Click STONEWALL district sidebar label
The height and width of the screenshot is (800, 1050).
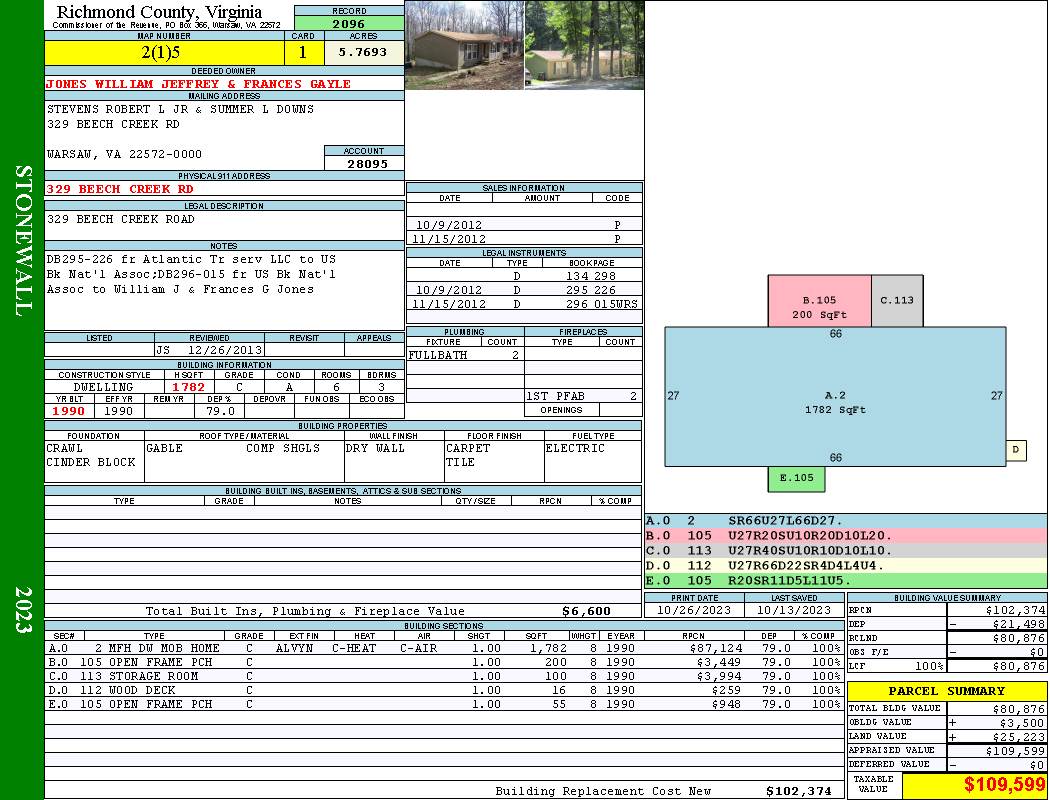tap(23, 241)
